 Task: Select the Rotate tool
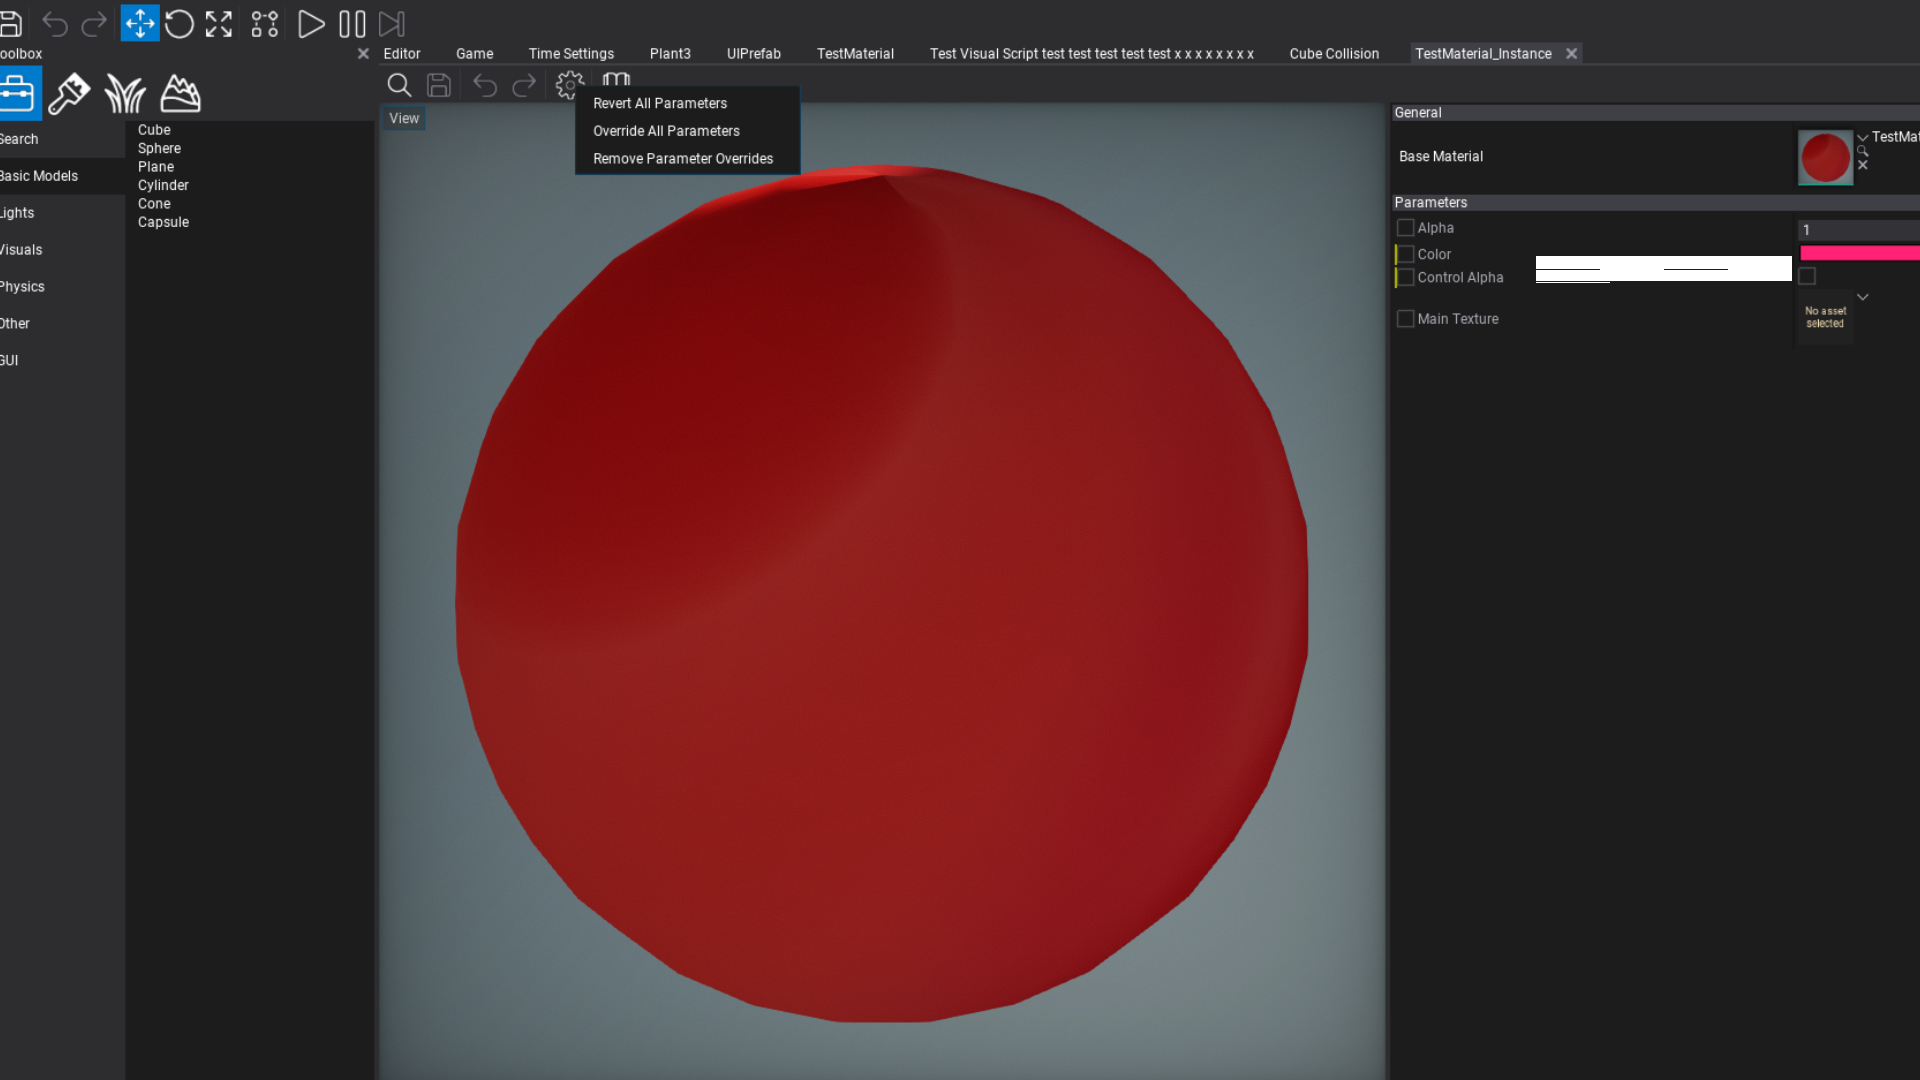pyautogui.click(x=179, y=23)
